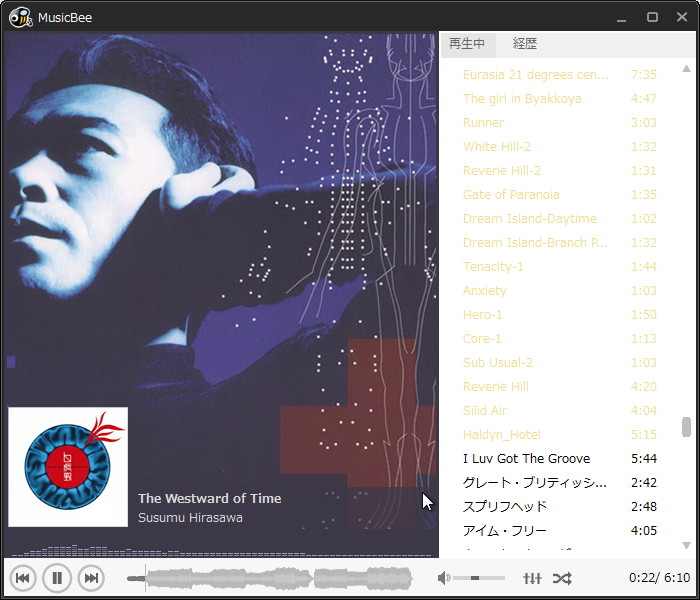Click the song title The Westward of Time
The width and height of the screenshot is (700, 600).
[209, 498]
